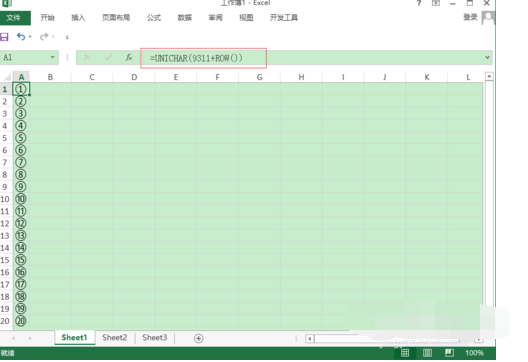Image resolution: width=528 pixels, height=362 pixels.
Task: Open the Name Box dropdown arrow
Action: (53, 57)
